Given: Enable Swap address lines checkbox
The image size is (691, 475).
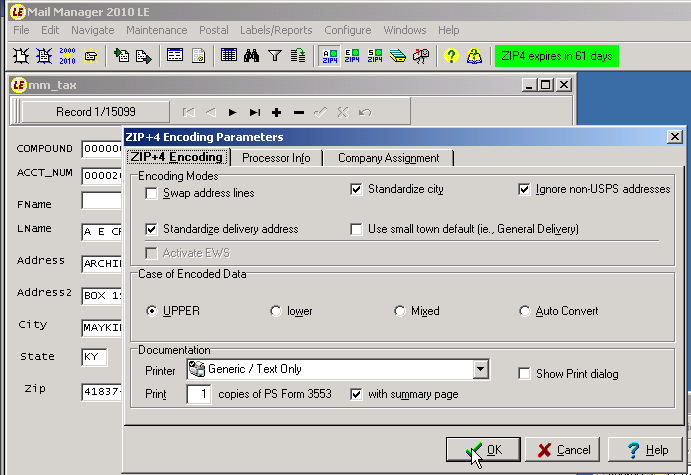Looking at the screenshot, I should pos(151,193).
